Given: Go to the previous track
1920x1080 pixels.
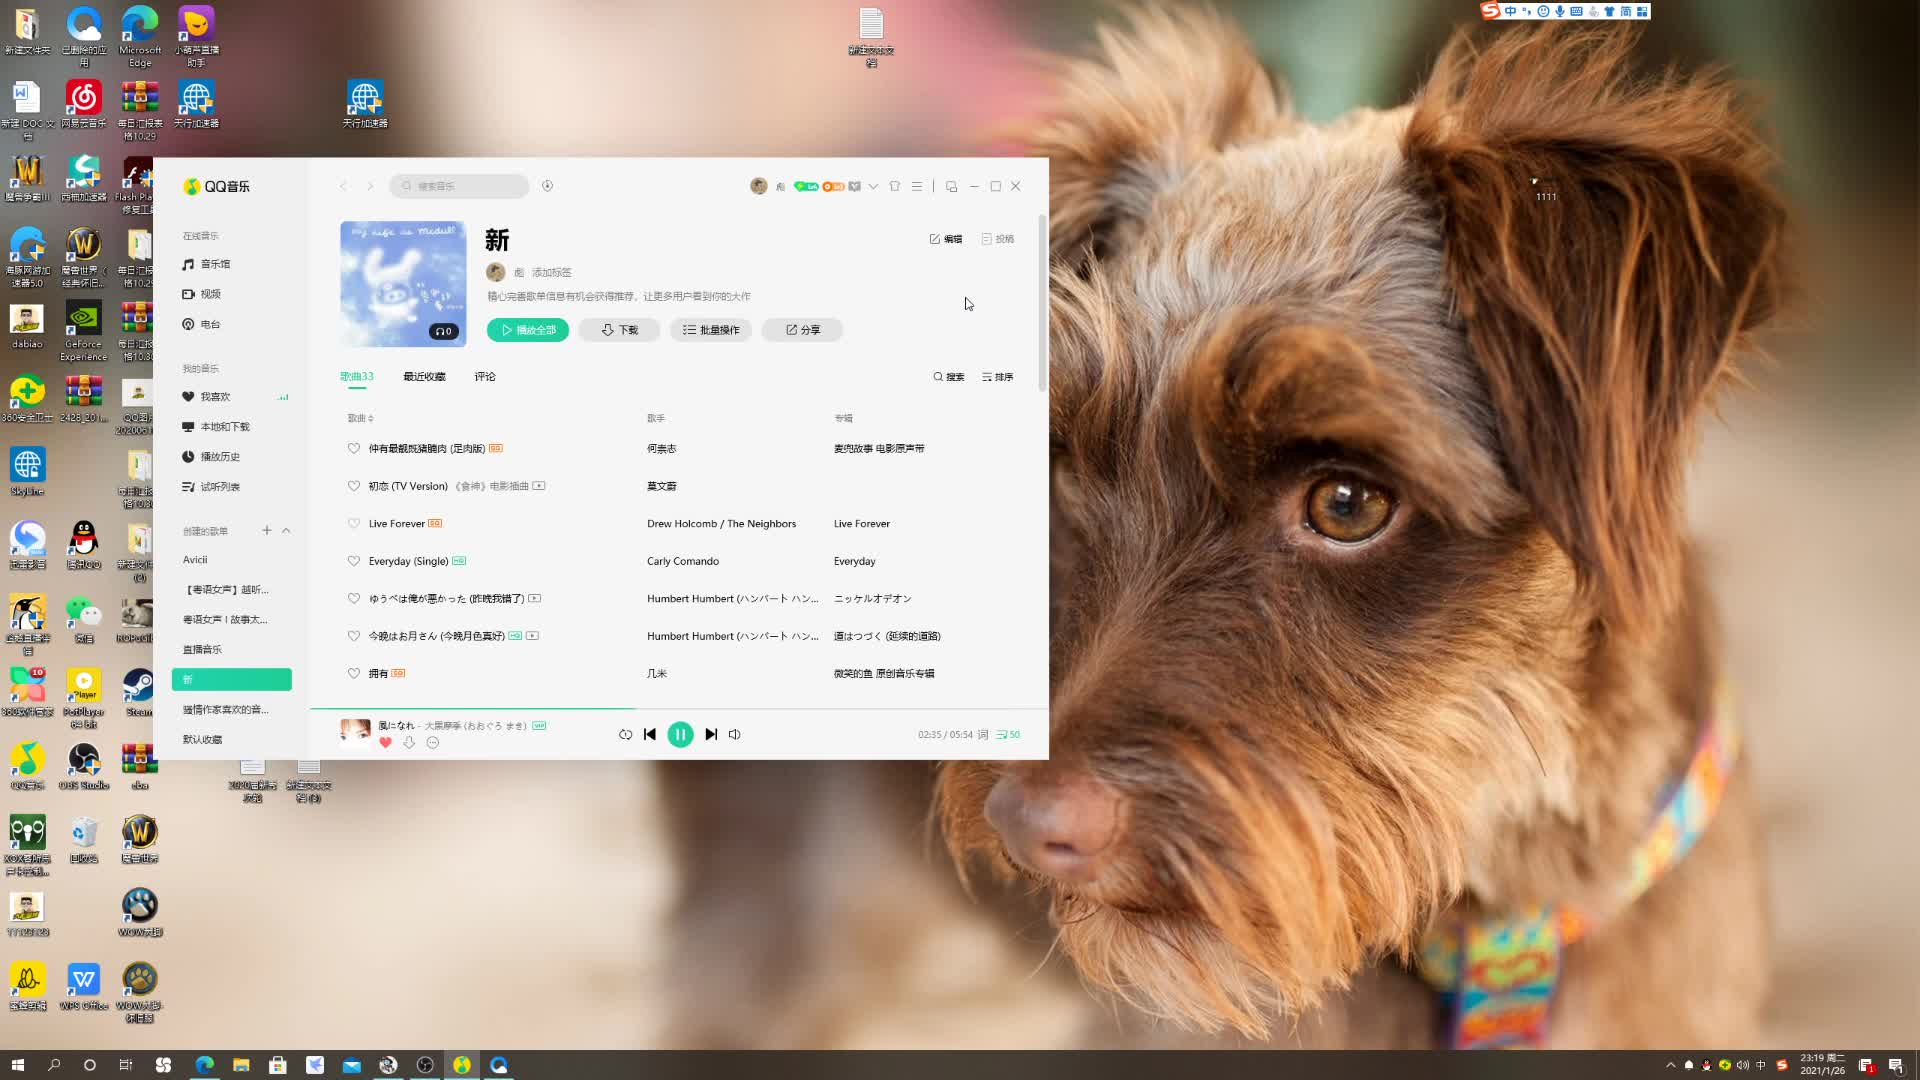Looking at the screenshot, I should [650, 734].
